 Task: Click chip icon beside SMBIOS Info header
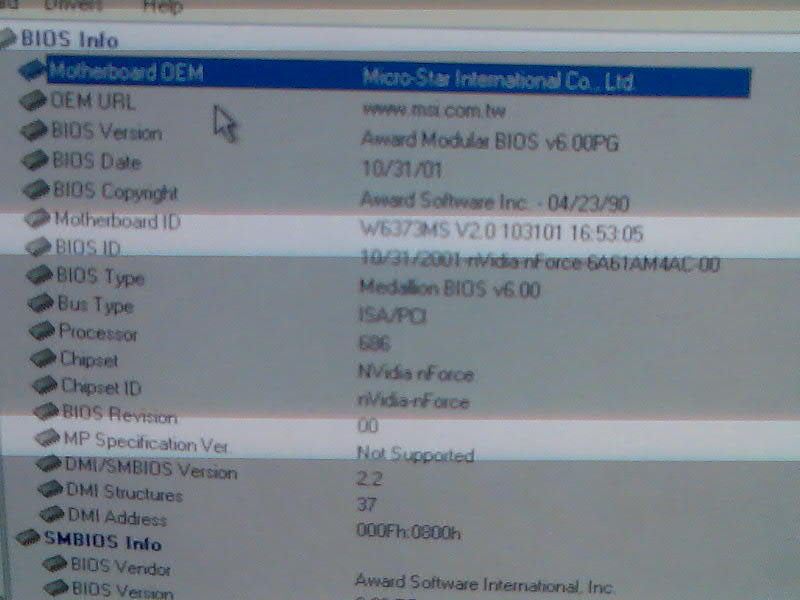click(x=28, y=537)
